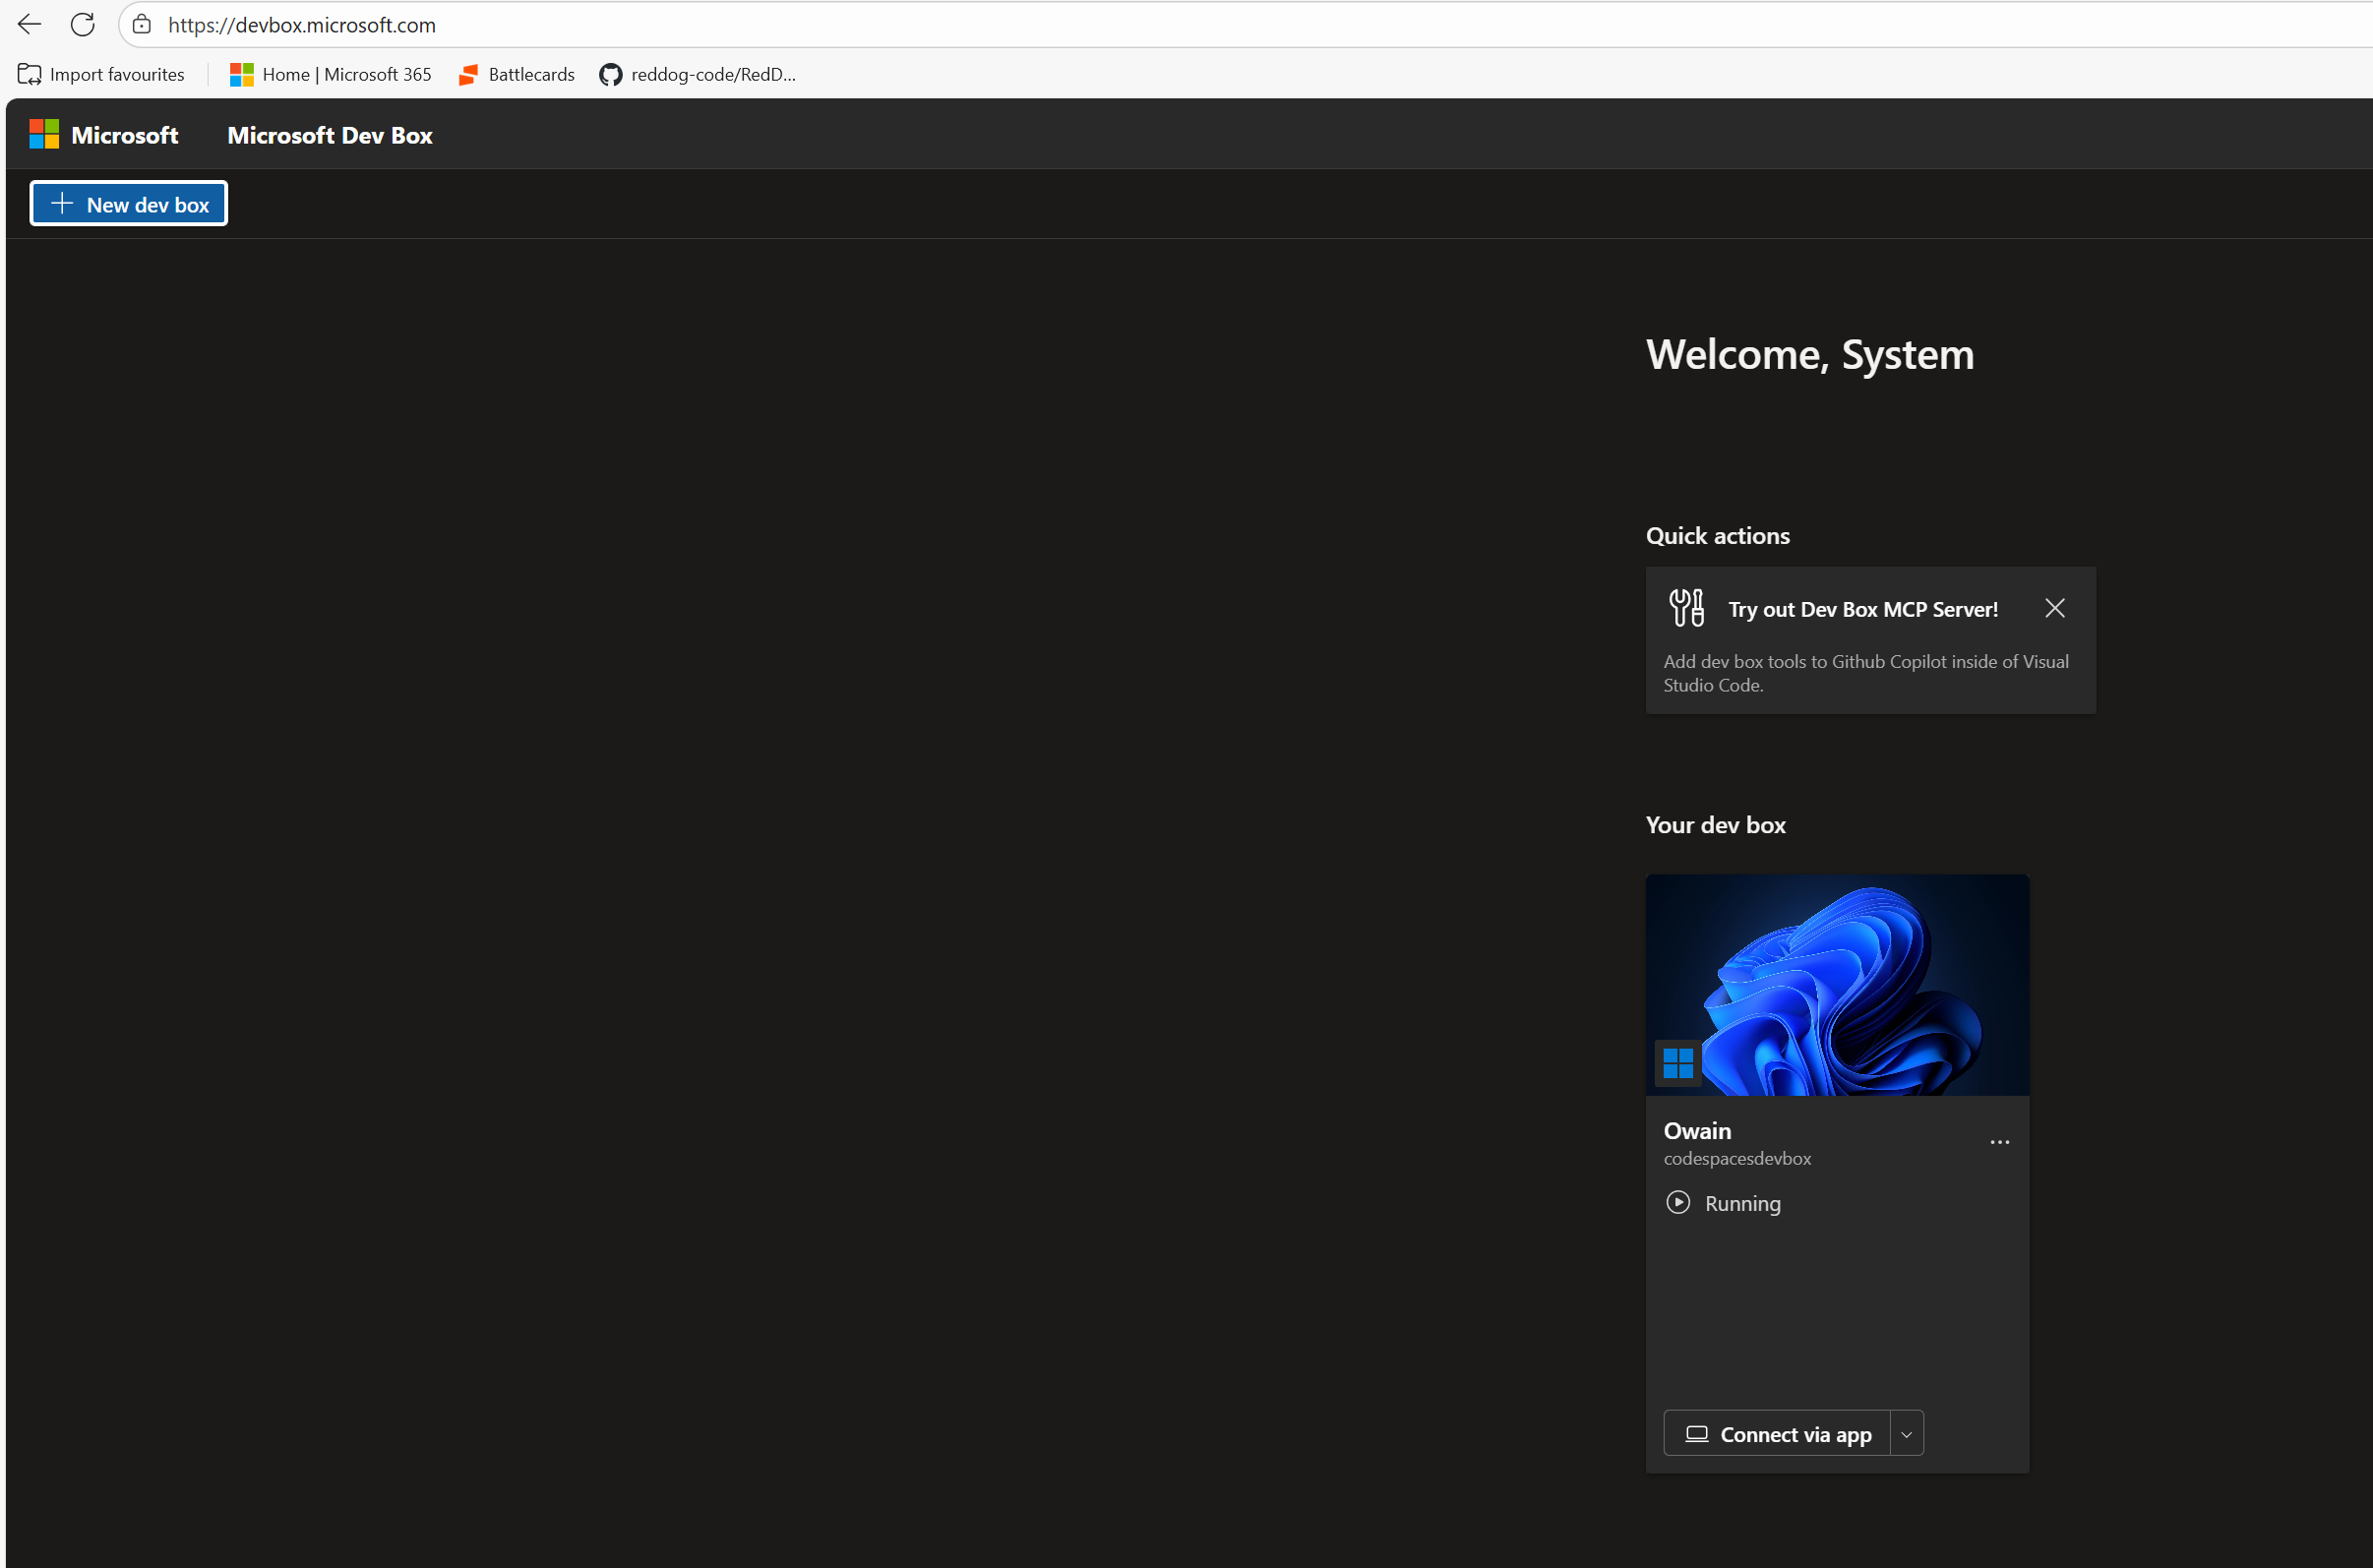Screen dimensions: 2373x1568
Task: Dismiss the Dev Box MCP Server banner
Action: pos(2054,608)
